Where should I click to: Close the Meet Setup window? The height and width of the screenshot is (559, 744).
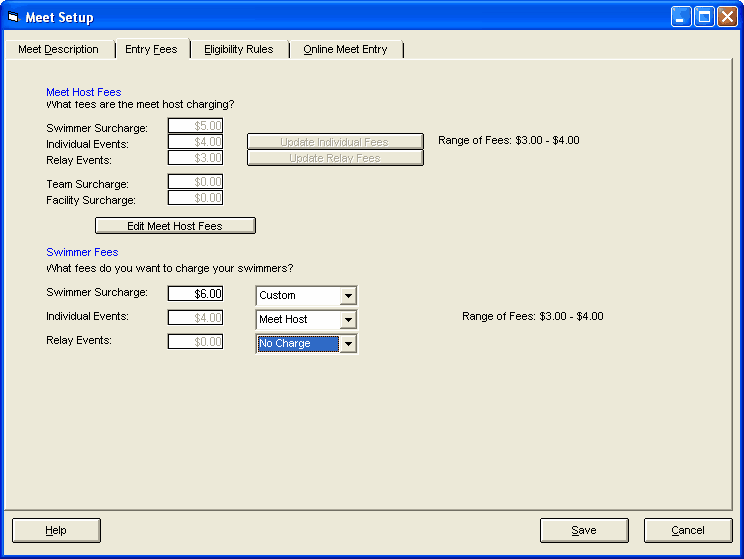[x=727, y=17]
